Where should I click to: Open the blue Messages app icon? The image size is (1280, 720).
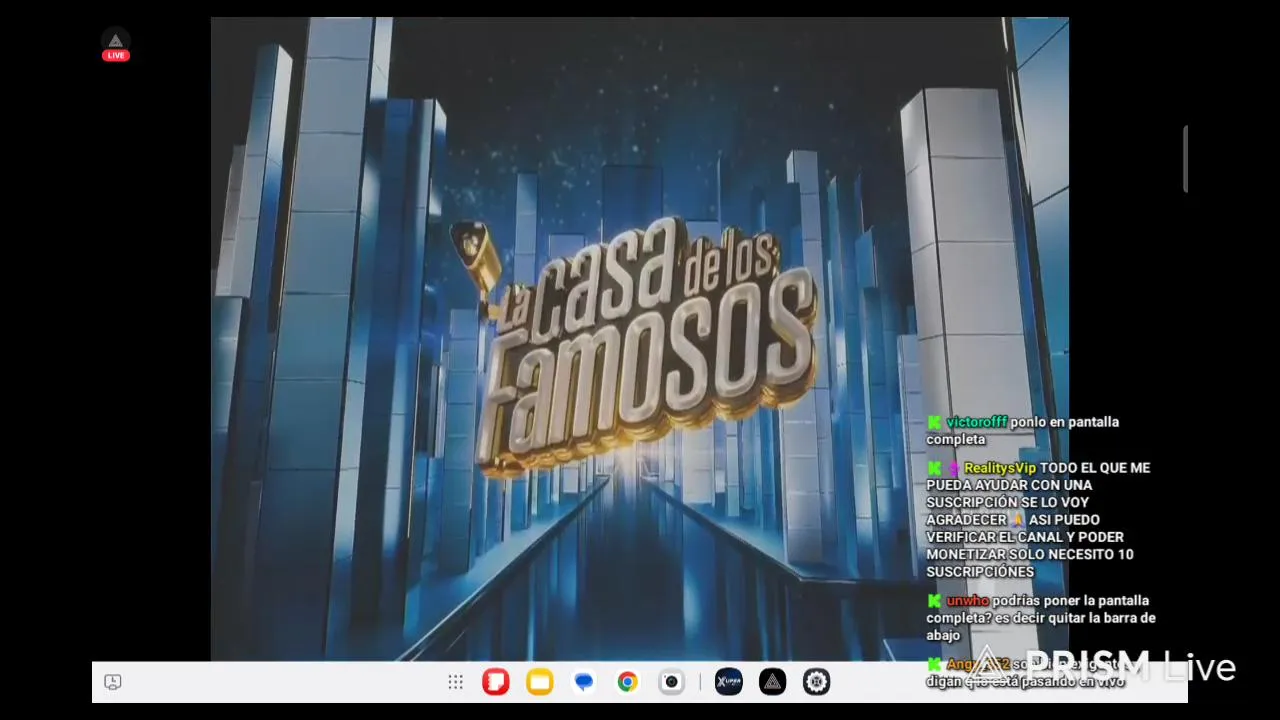click(x=584, y=682)
